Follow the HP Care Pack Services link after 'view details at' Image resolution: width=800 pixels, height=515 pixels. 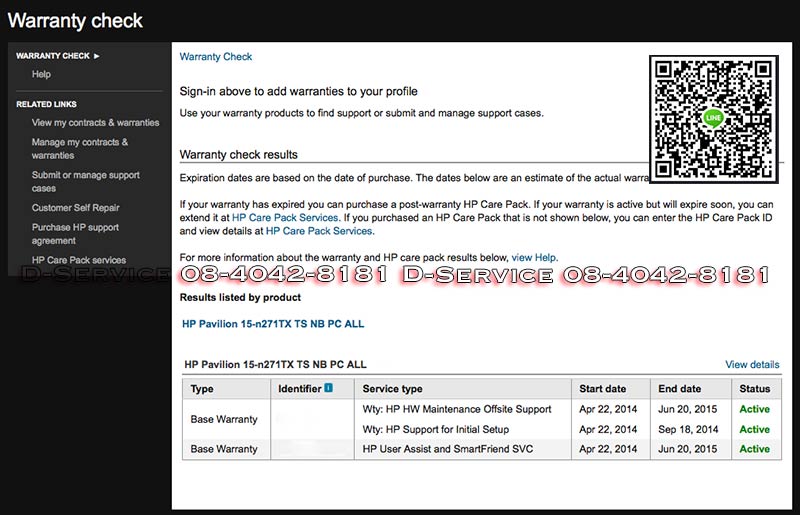click(319, 231)
